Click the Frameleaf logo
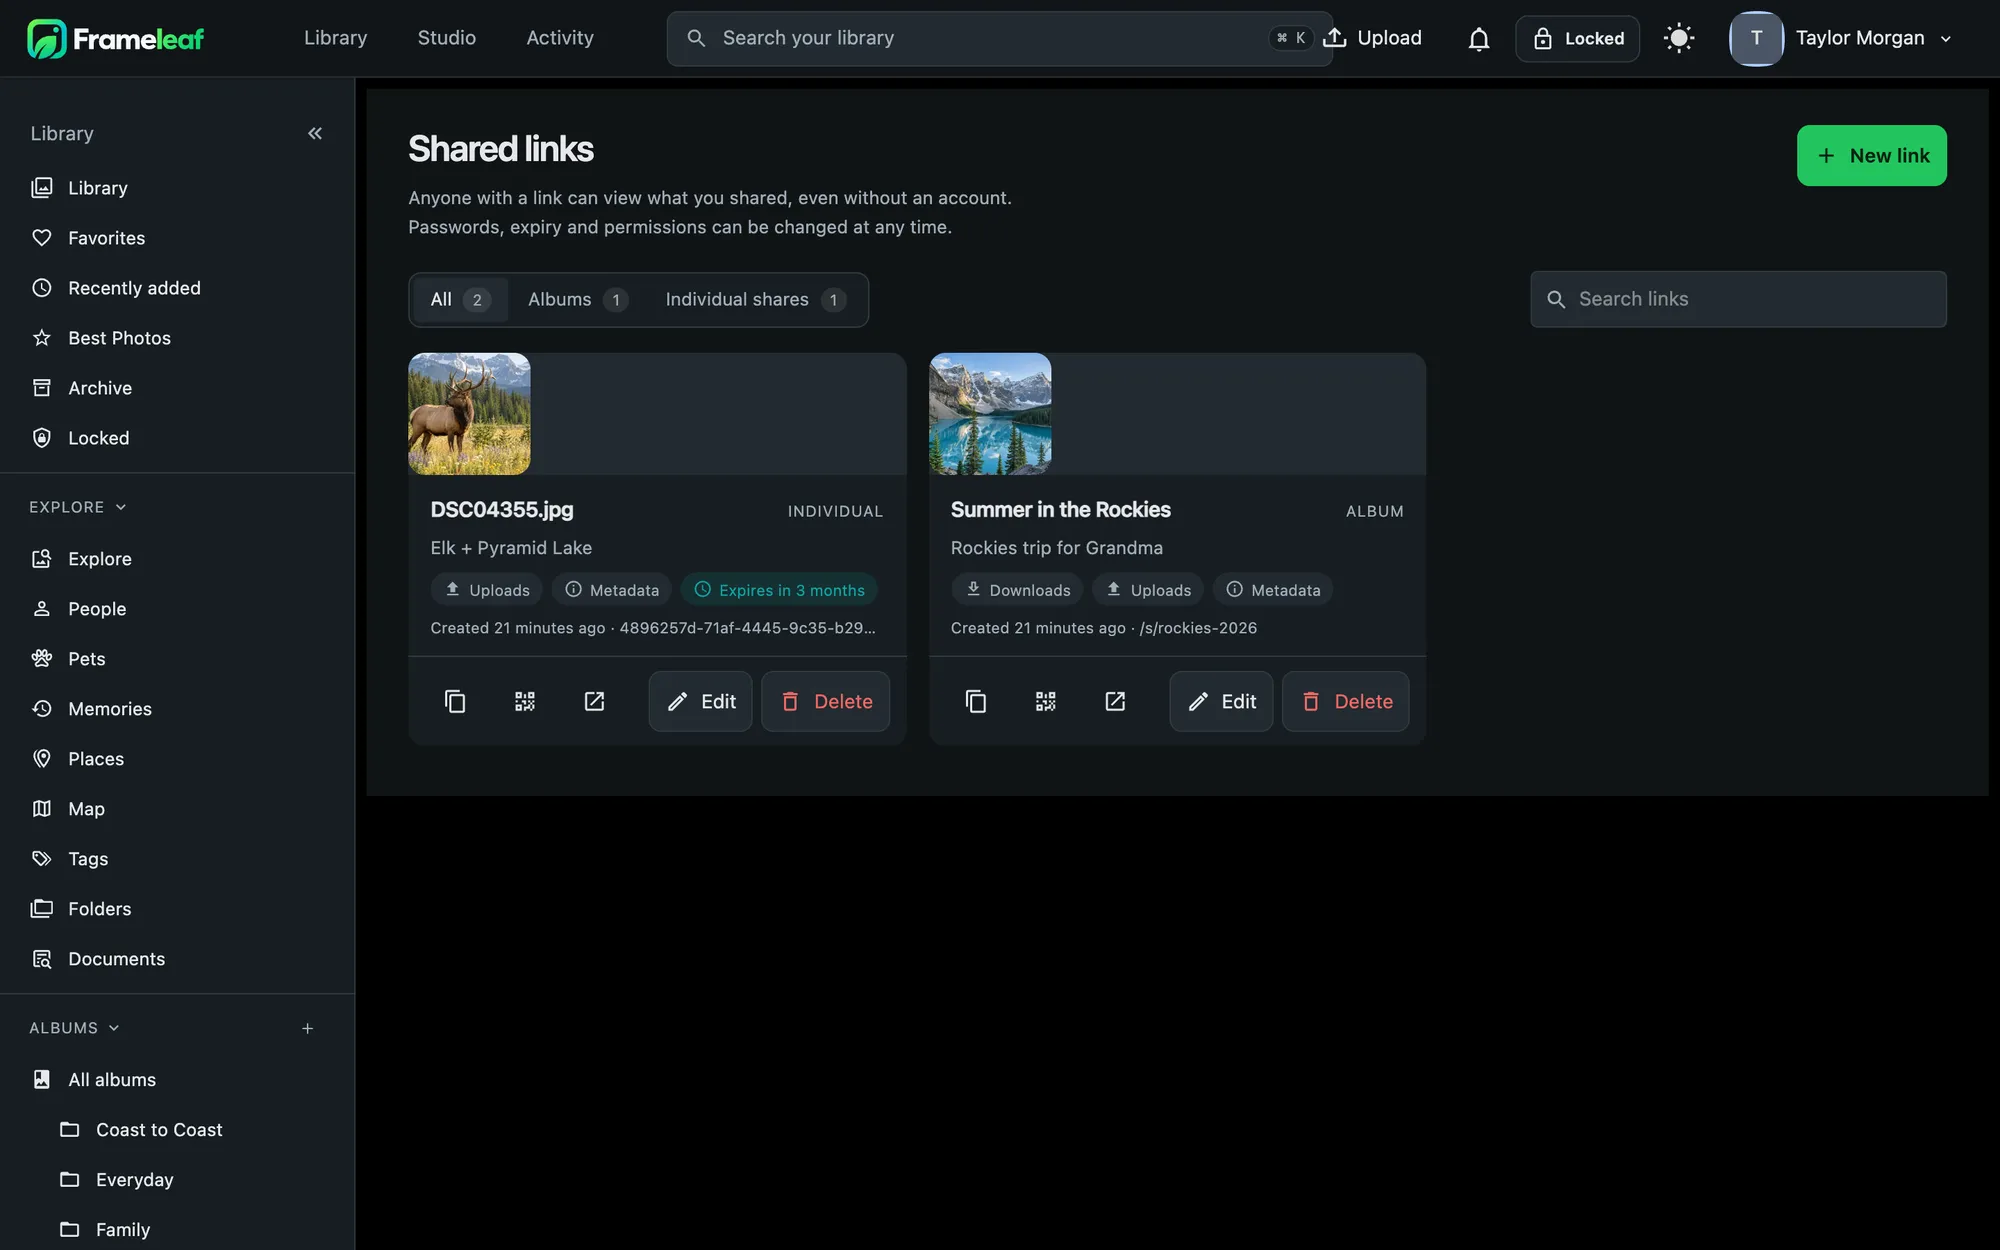This screenshot has width=2000, height=1250. click(x=115, y=39)
